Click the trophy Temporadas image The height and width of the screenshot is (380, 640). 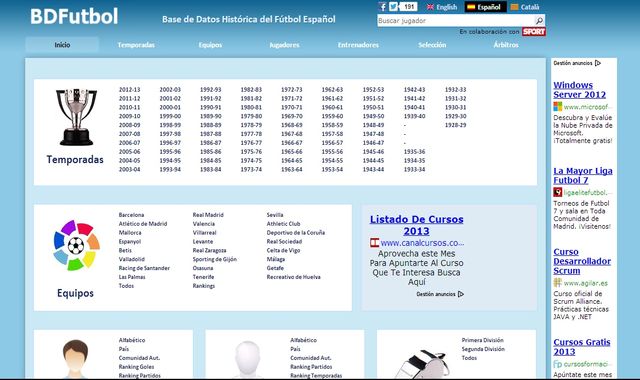tap(76, 117)
